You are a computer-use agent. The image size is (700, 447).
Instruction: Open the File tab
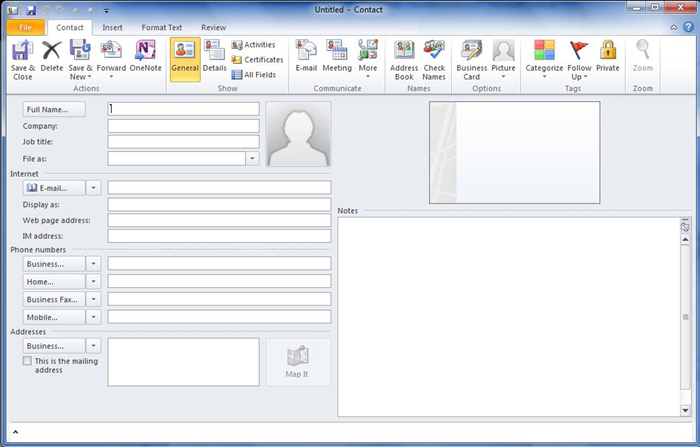25,28
